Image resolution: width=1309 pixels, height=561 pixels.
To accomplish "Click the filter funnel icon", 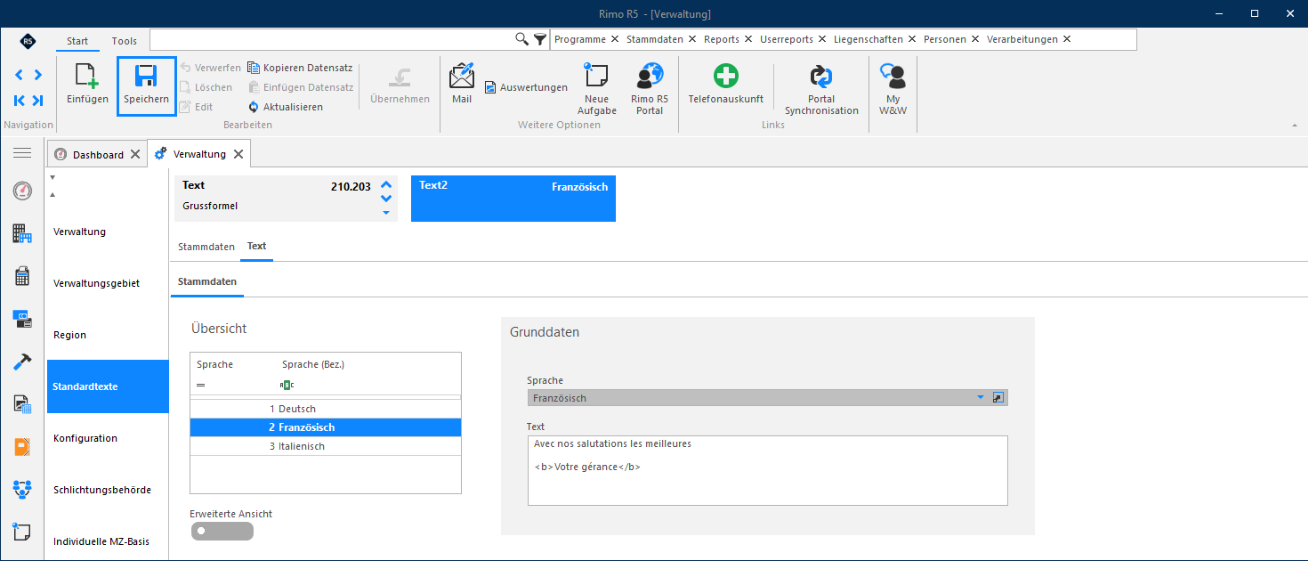I will 540,39.
